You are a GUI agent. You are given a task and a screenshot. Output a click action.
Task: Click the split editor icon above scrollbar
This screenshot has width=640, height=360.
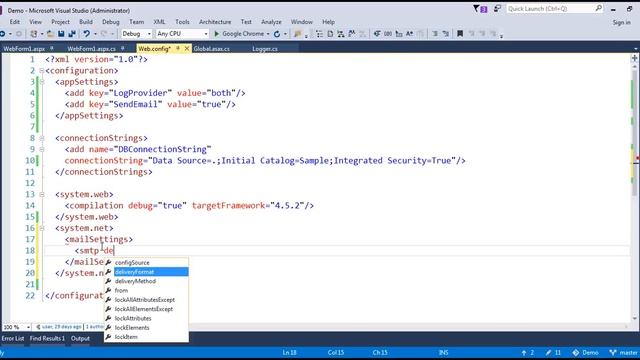click(634, 58)
